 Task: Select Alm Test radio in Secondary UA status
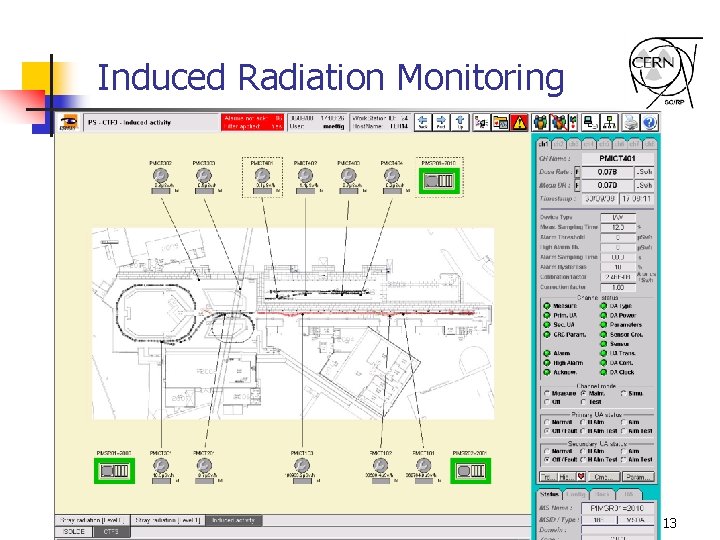623,459
